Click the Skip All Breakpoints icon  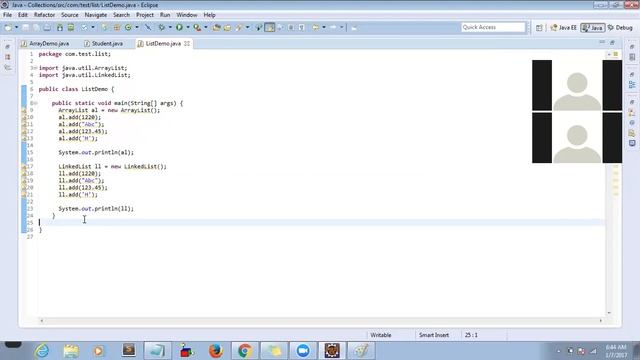(x=148, y=27)
